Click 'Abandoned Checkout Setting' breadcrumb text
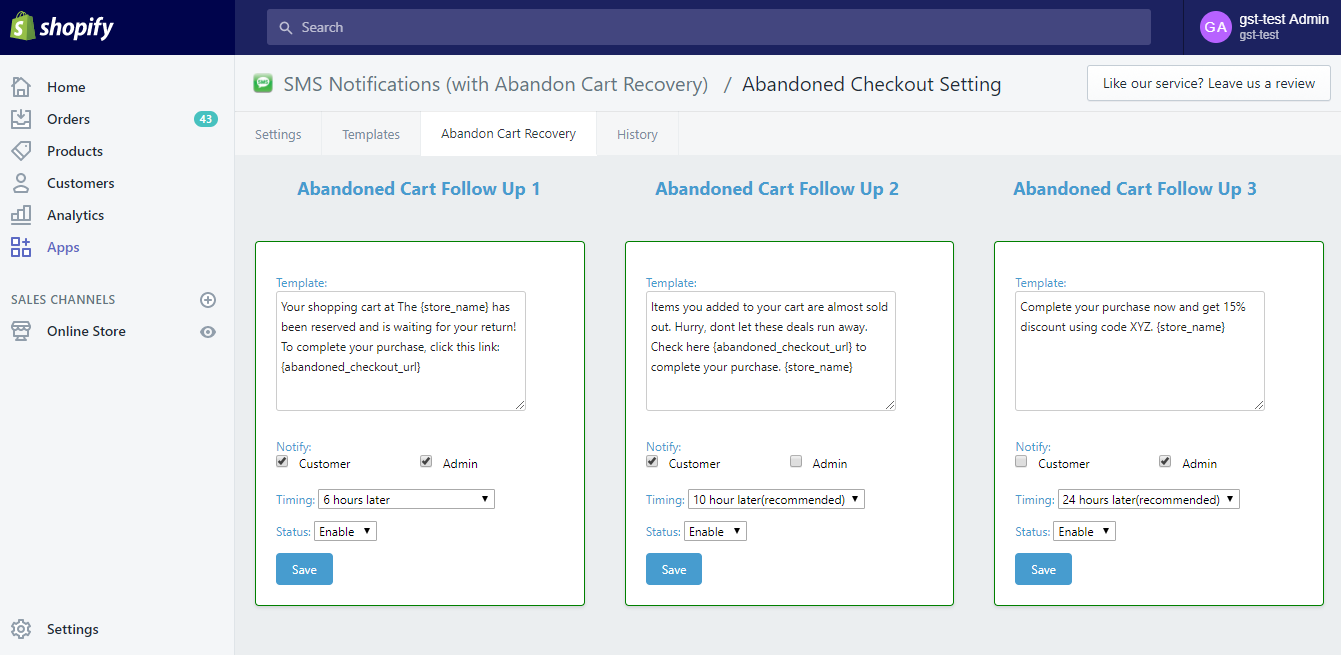The image size is (1341, 655). tap(871, 84)
